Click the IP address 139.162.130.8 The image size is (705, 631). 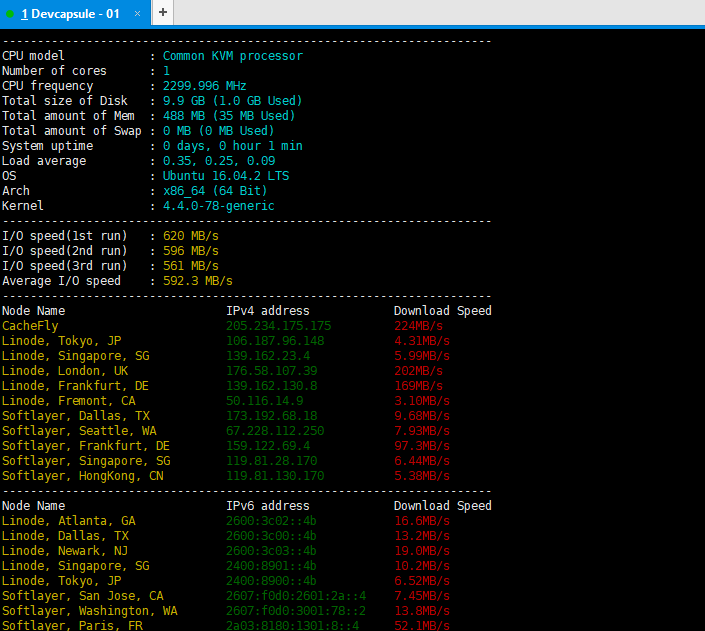click(272, 386)
